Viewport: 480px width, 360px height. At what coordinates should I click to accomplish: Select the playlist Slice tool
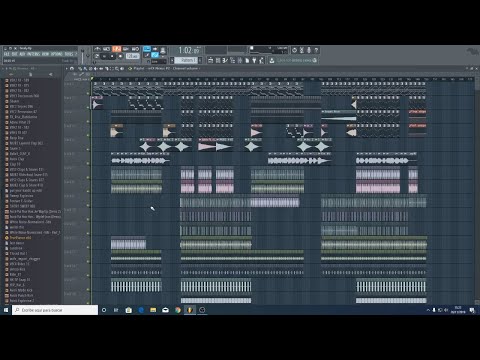[x=107, y=69]
